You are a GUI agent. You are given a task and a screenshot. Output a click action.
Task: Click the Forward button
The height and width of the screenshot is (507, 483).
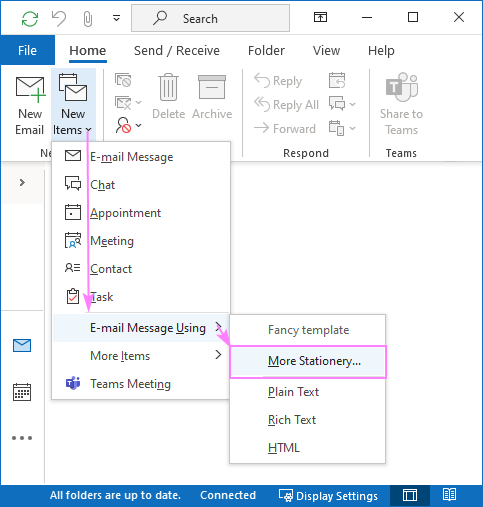pos(285,128)
